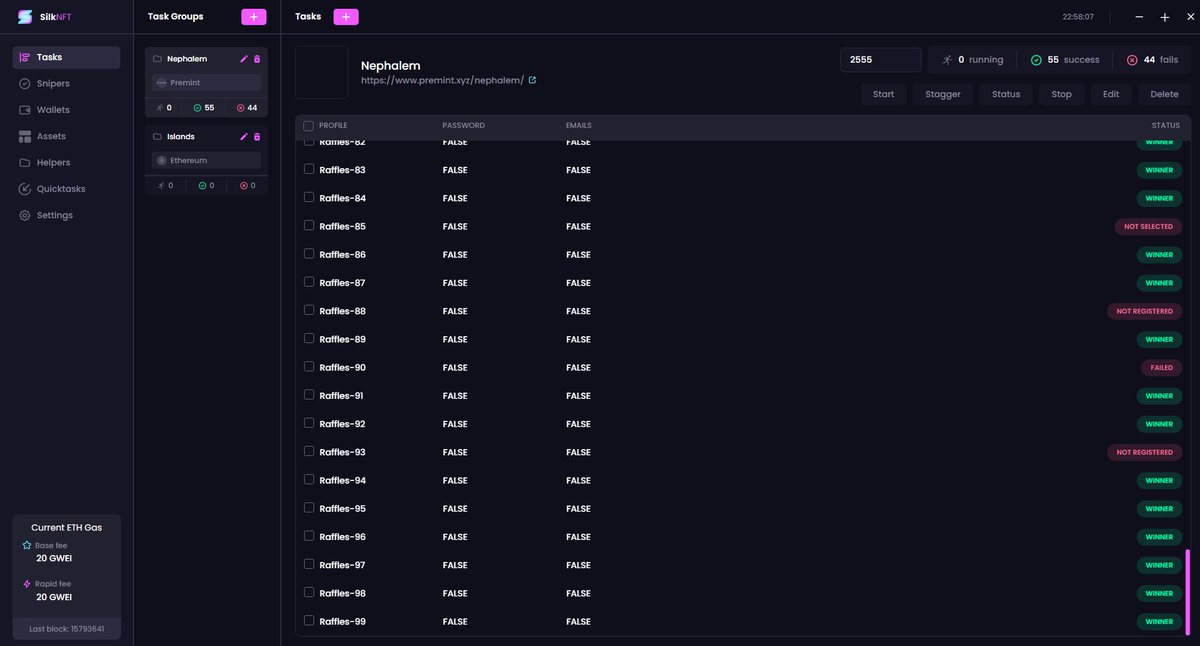Click the quantity field showing 2555
Viewport: 1200px width, 646px height.
(x=880, y=59)
